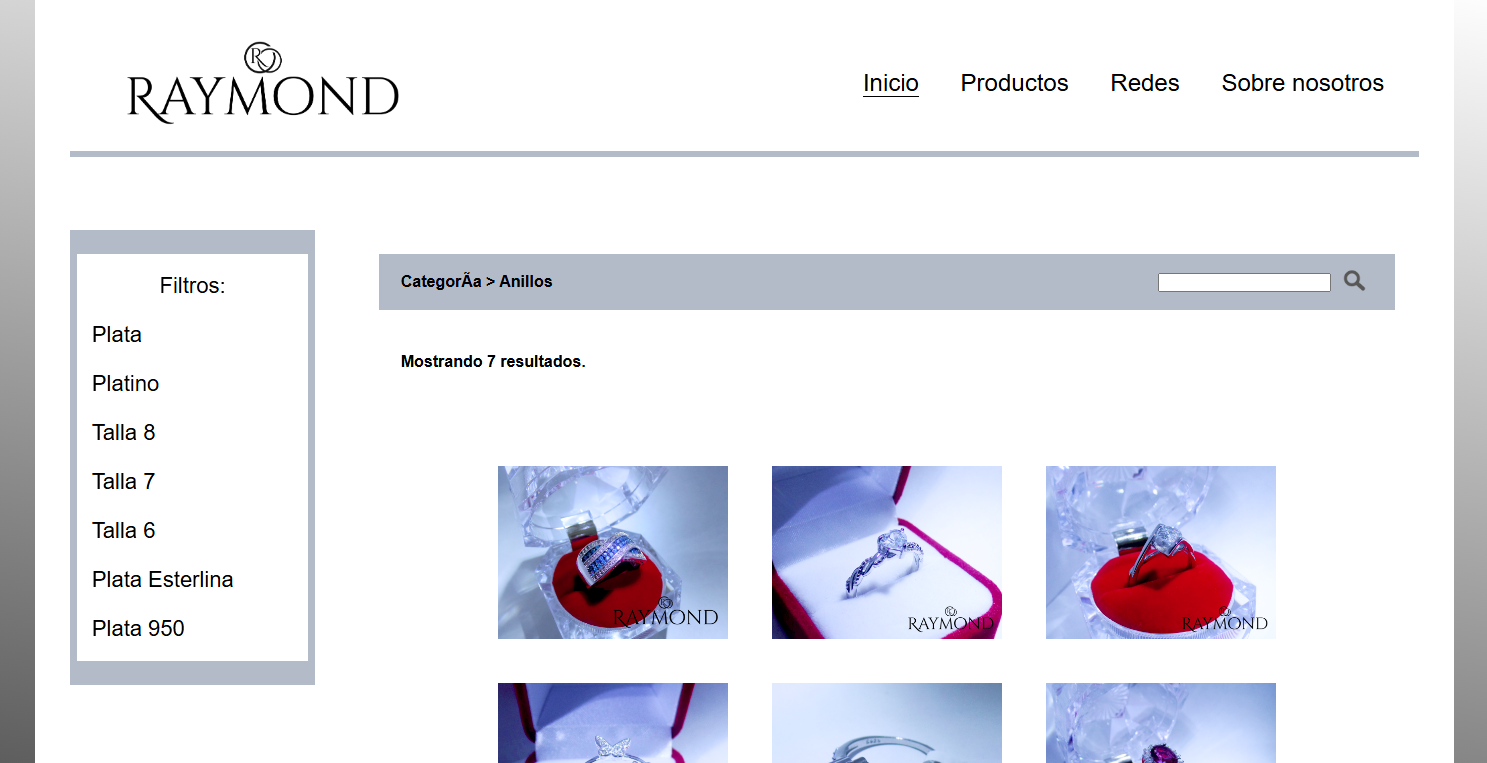Screen dimensions: 1487x763
Task: View the twisted ring in white box
Action: coord(887,552)
